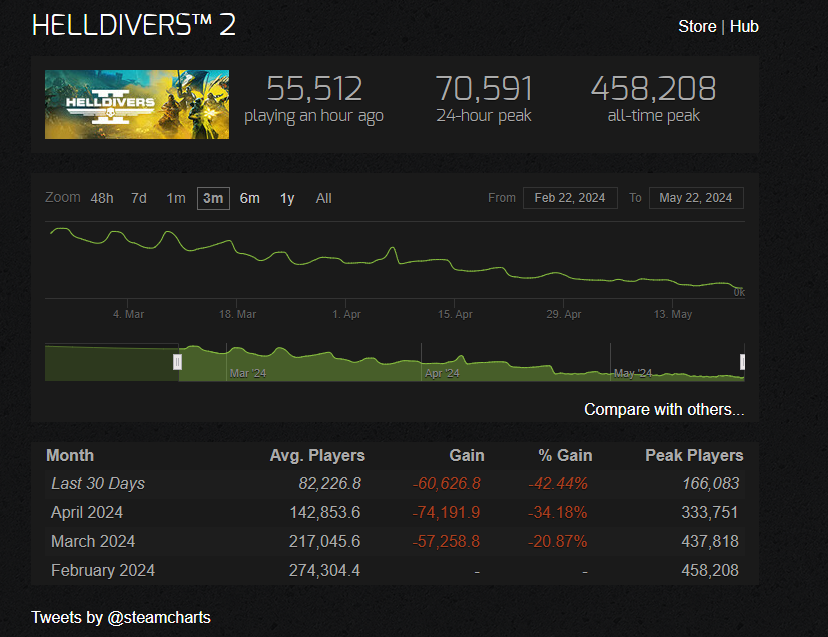This screenshot has width=828, height=637.
Task: Switch chart zoom to 1y
Action: click(x=287, y=199)
